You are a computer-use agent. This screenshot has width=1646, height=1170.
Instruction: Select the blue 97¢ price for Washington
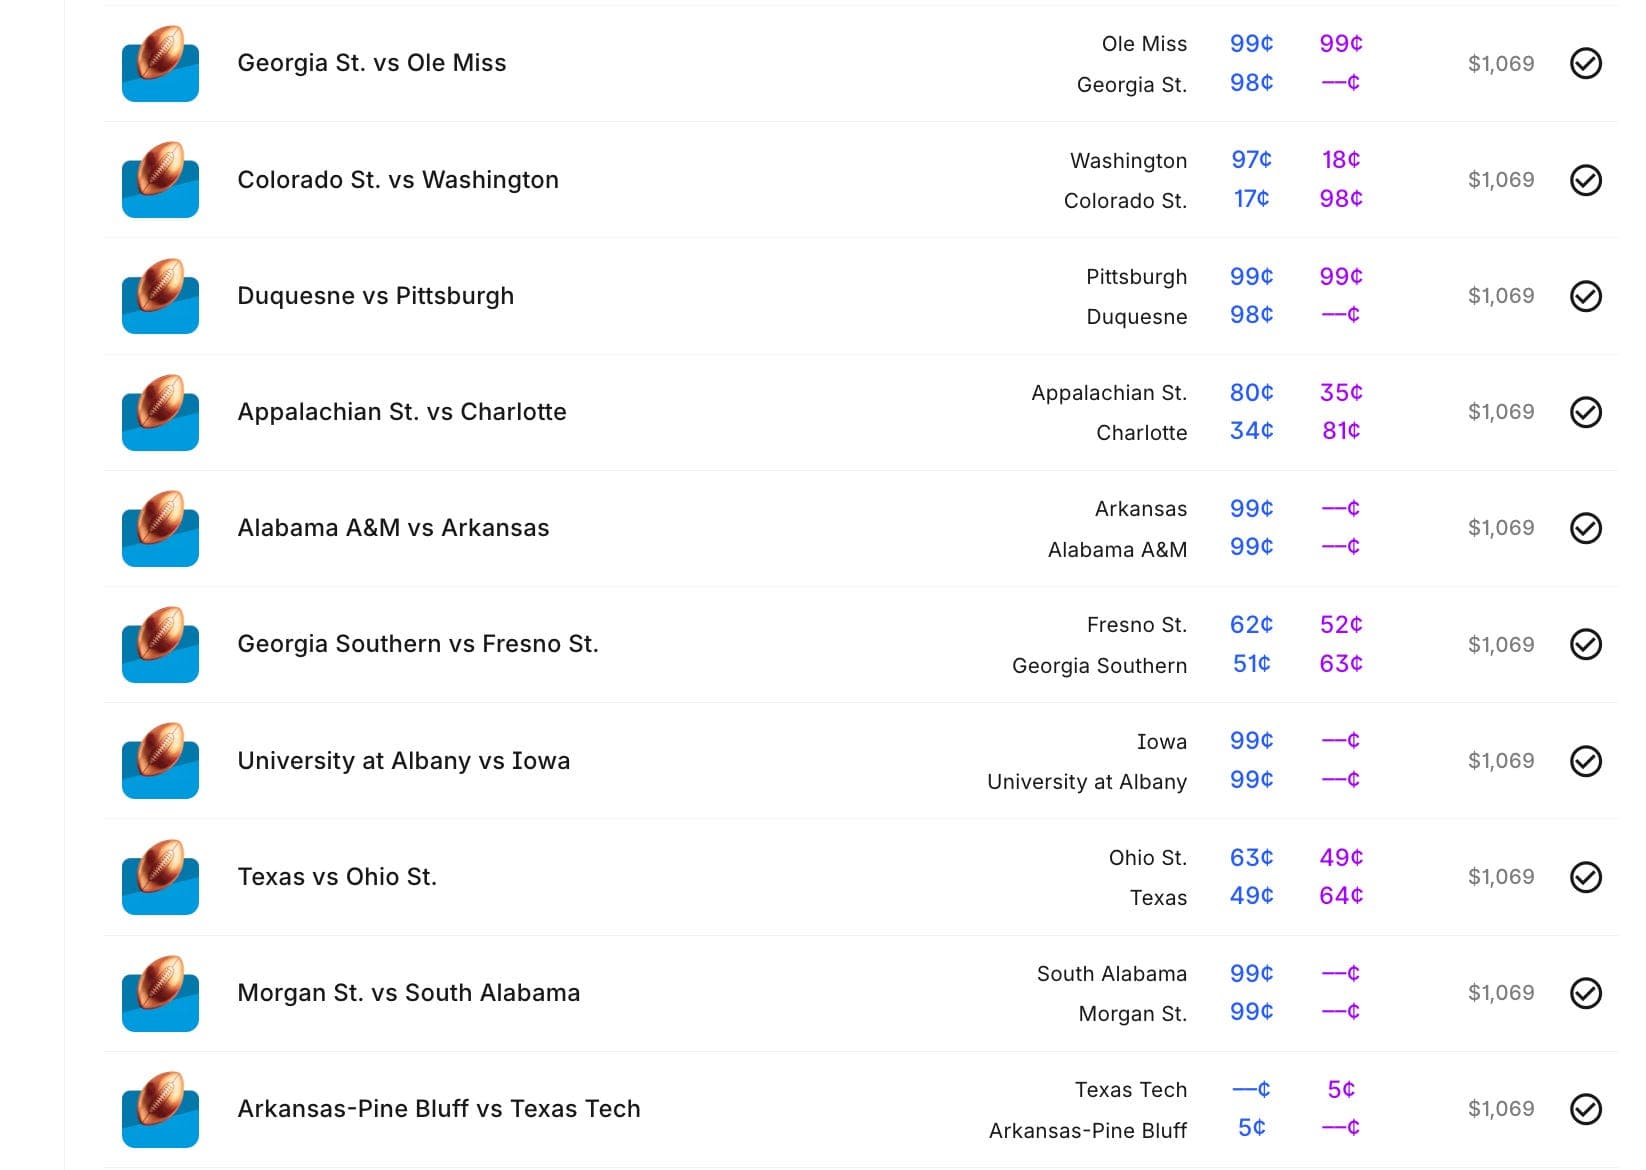[x=1251, y=160]
